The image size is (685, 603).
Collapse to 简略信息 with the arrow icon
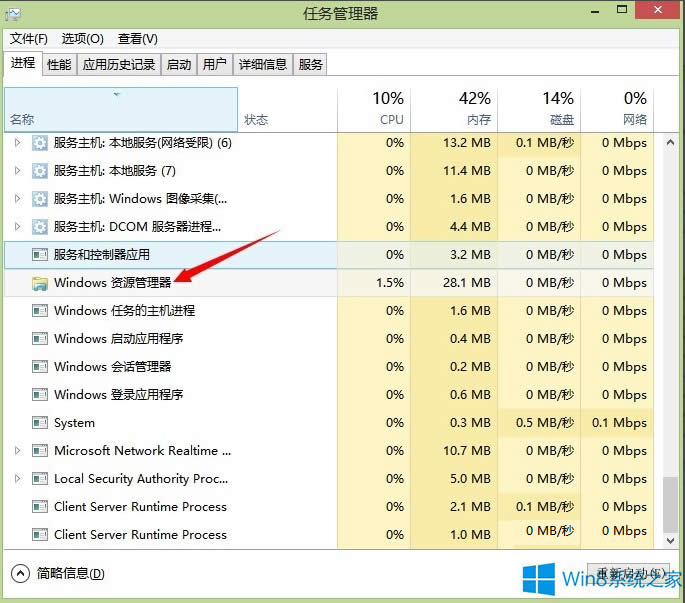tap(20, 574)
